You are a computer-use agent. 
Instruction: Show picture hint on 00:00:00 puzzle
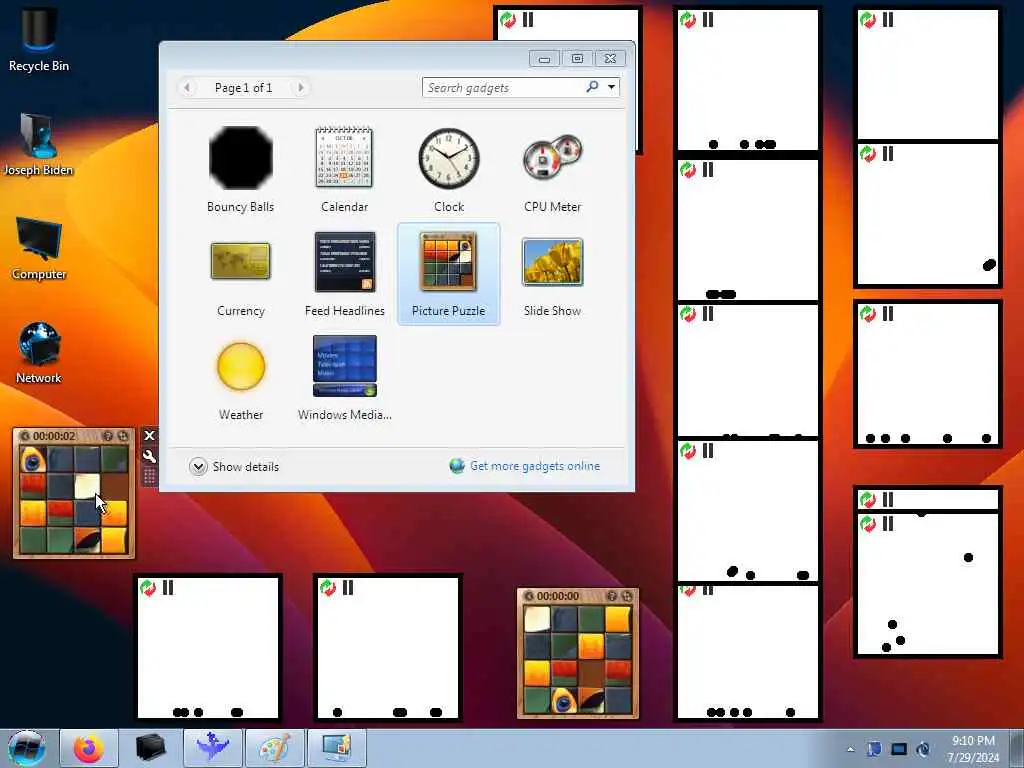click(x=612, y=596)
